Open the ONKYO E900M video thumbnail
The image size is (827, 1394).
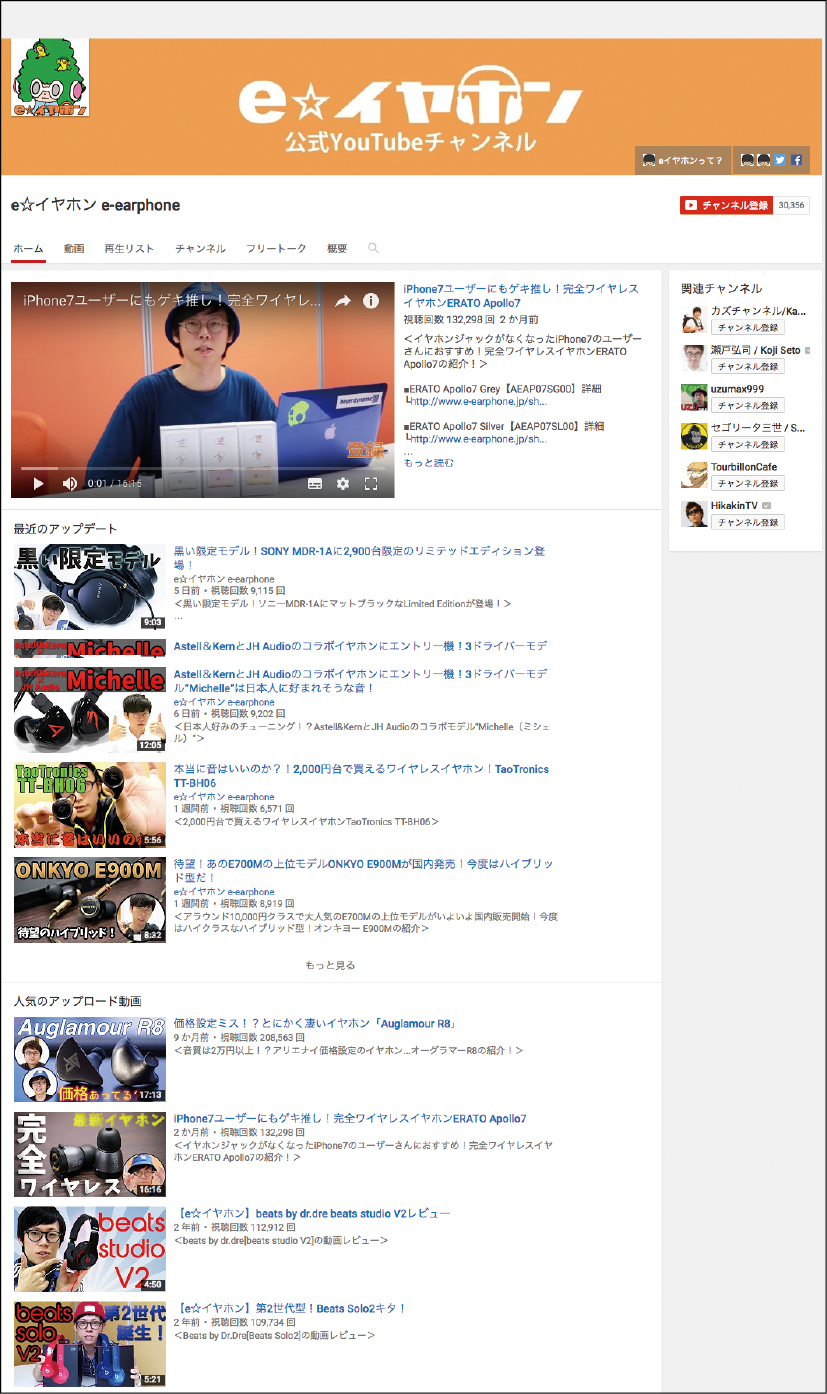pyautogui.click(x=90, y=899)
